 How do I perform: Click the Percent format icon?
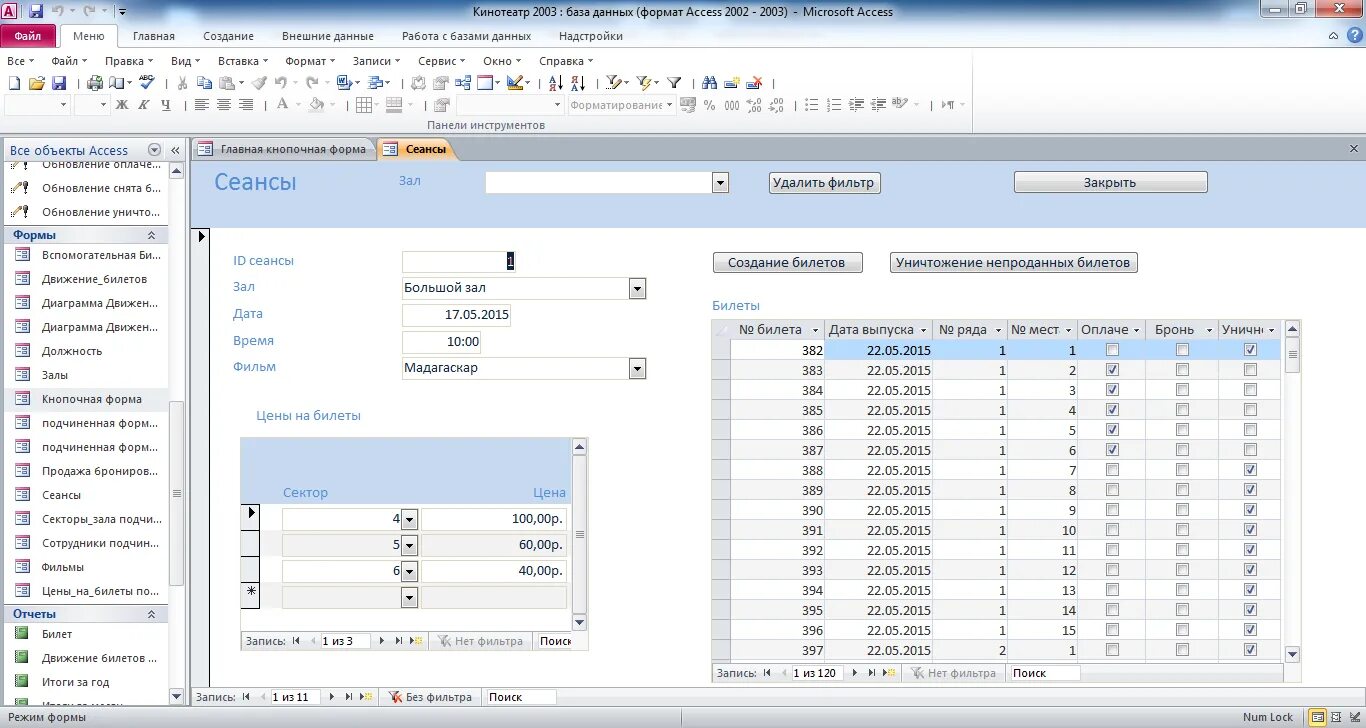[709, 104]
